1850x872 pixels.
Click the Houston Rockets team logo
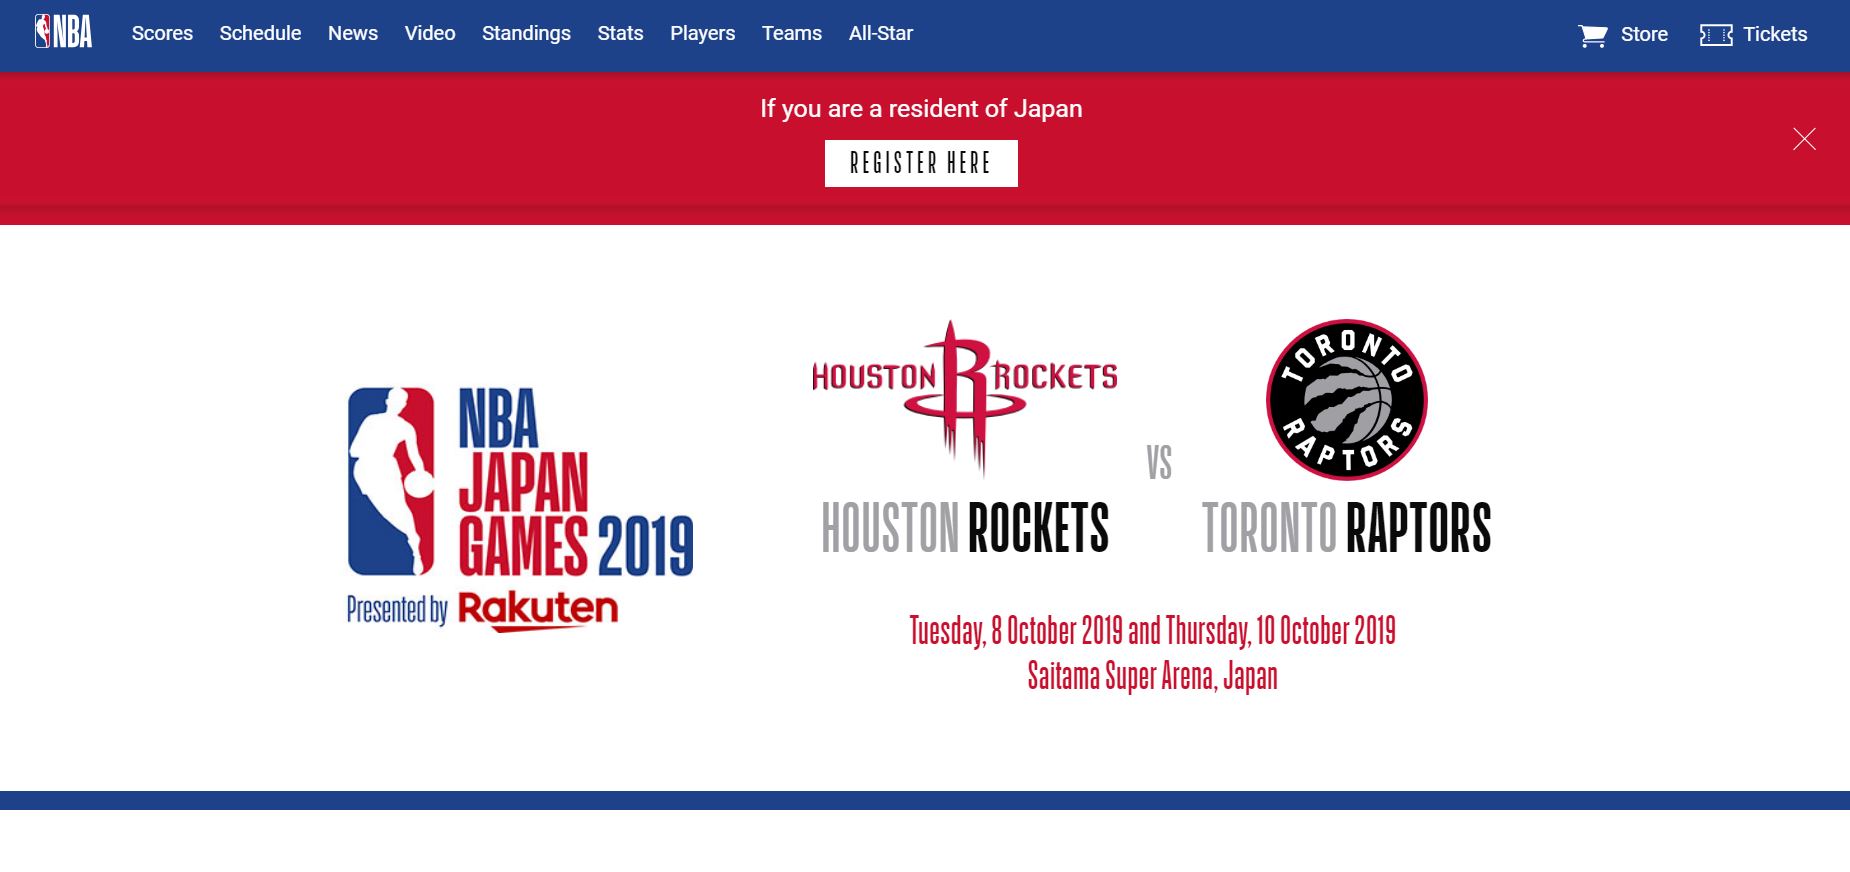coord(965,398)
